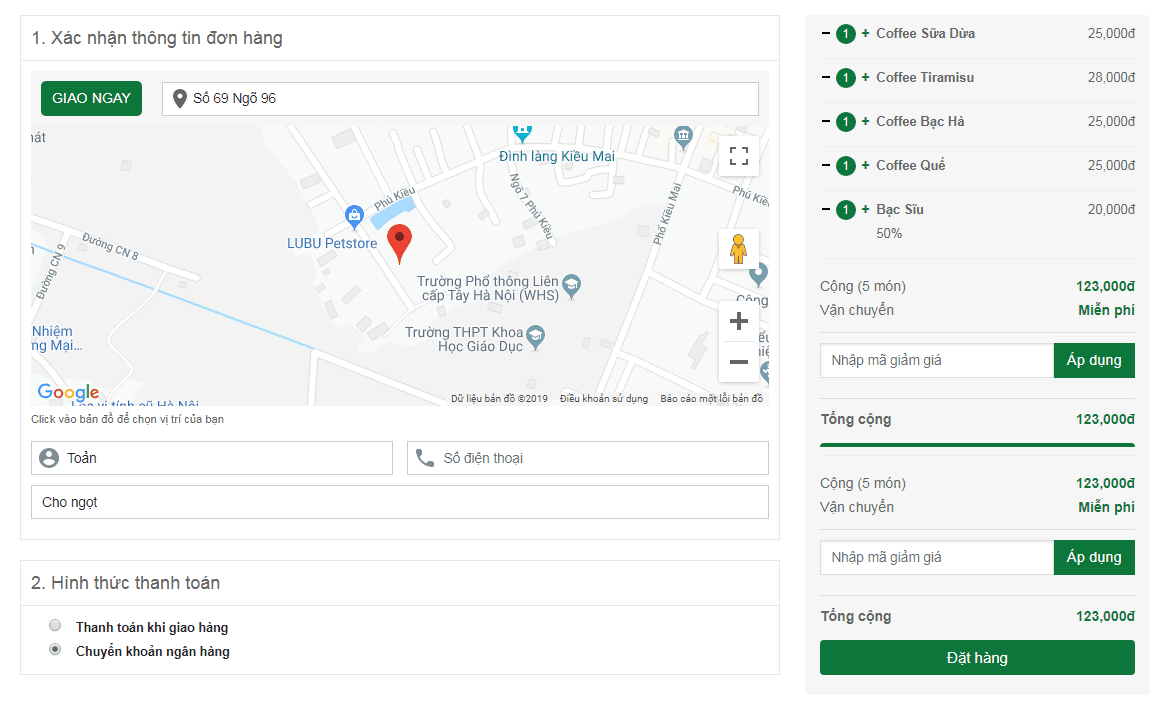Click the Google logo on the map

pos(67,393)
